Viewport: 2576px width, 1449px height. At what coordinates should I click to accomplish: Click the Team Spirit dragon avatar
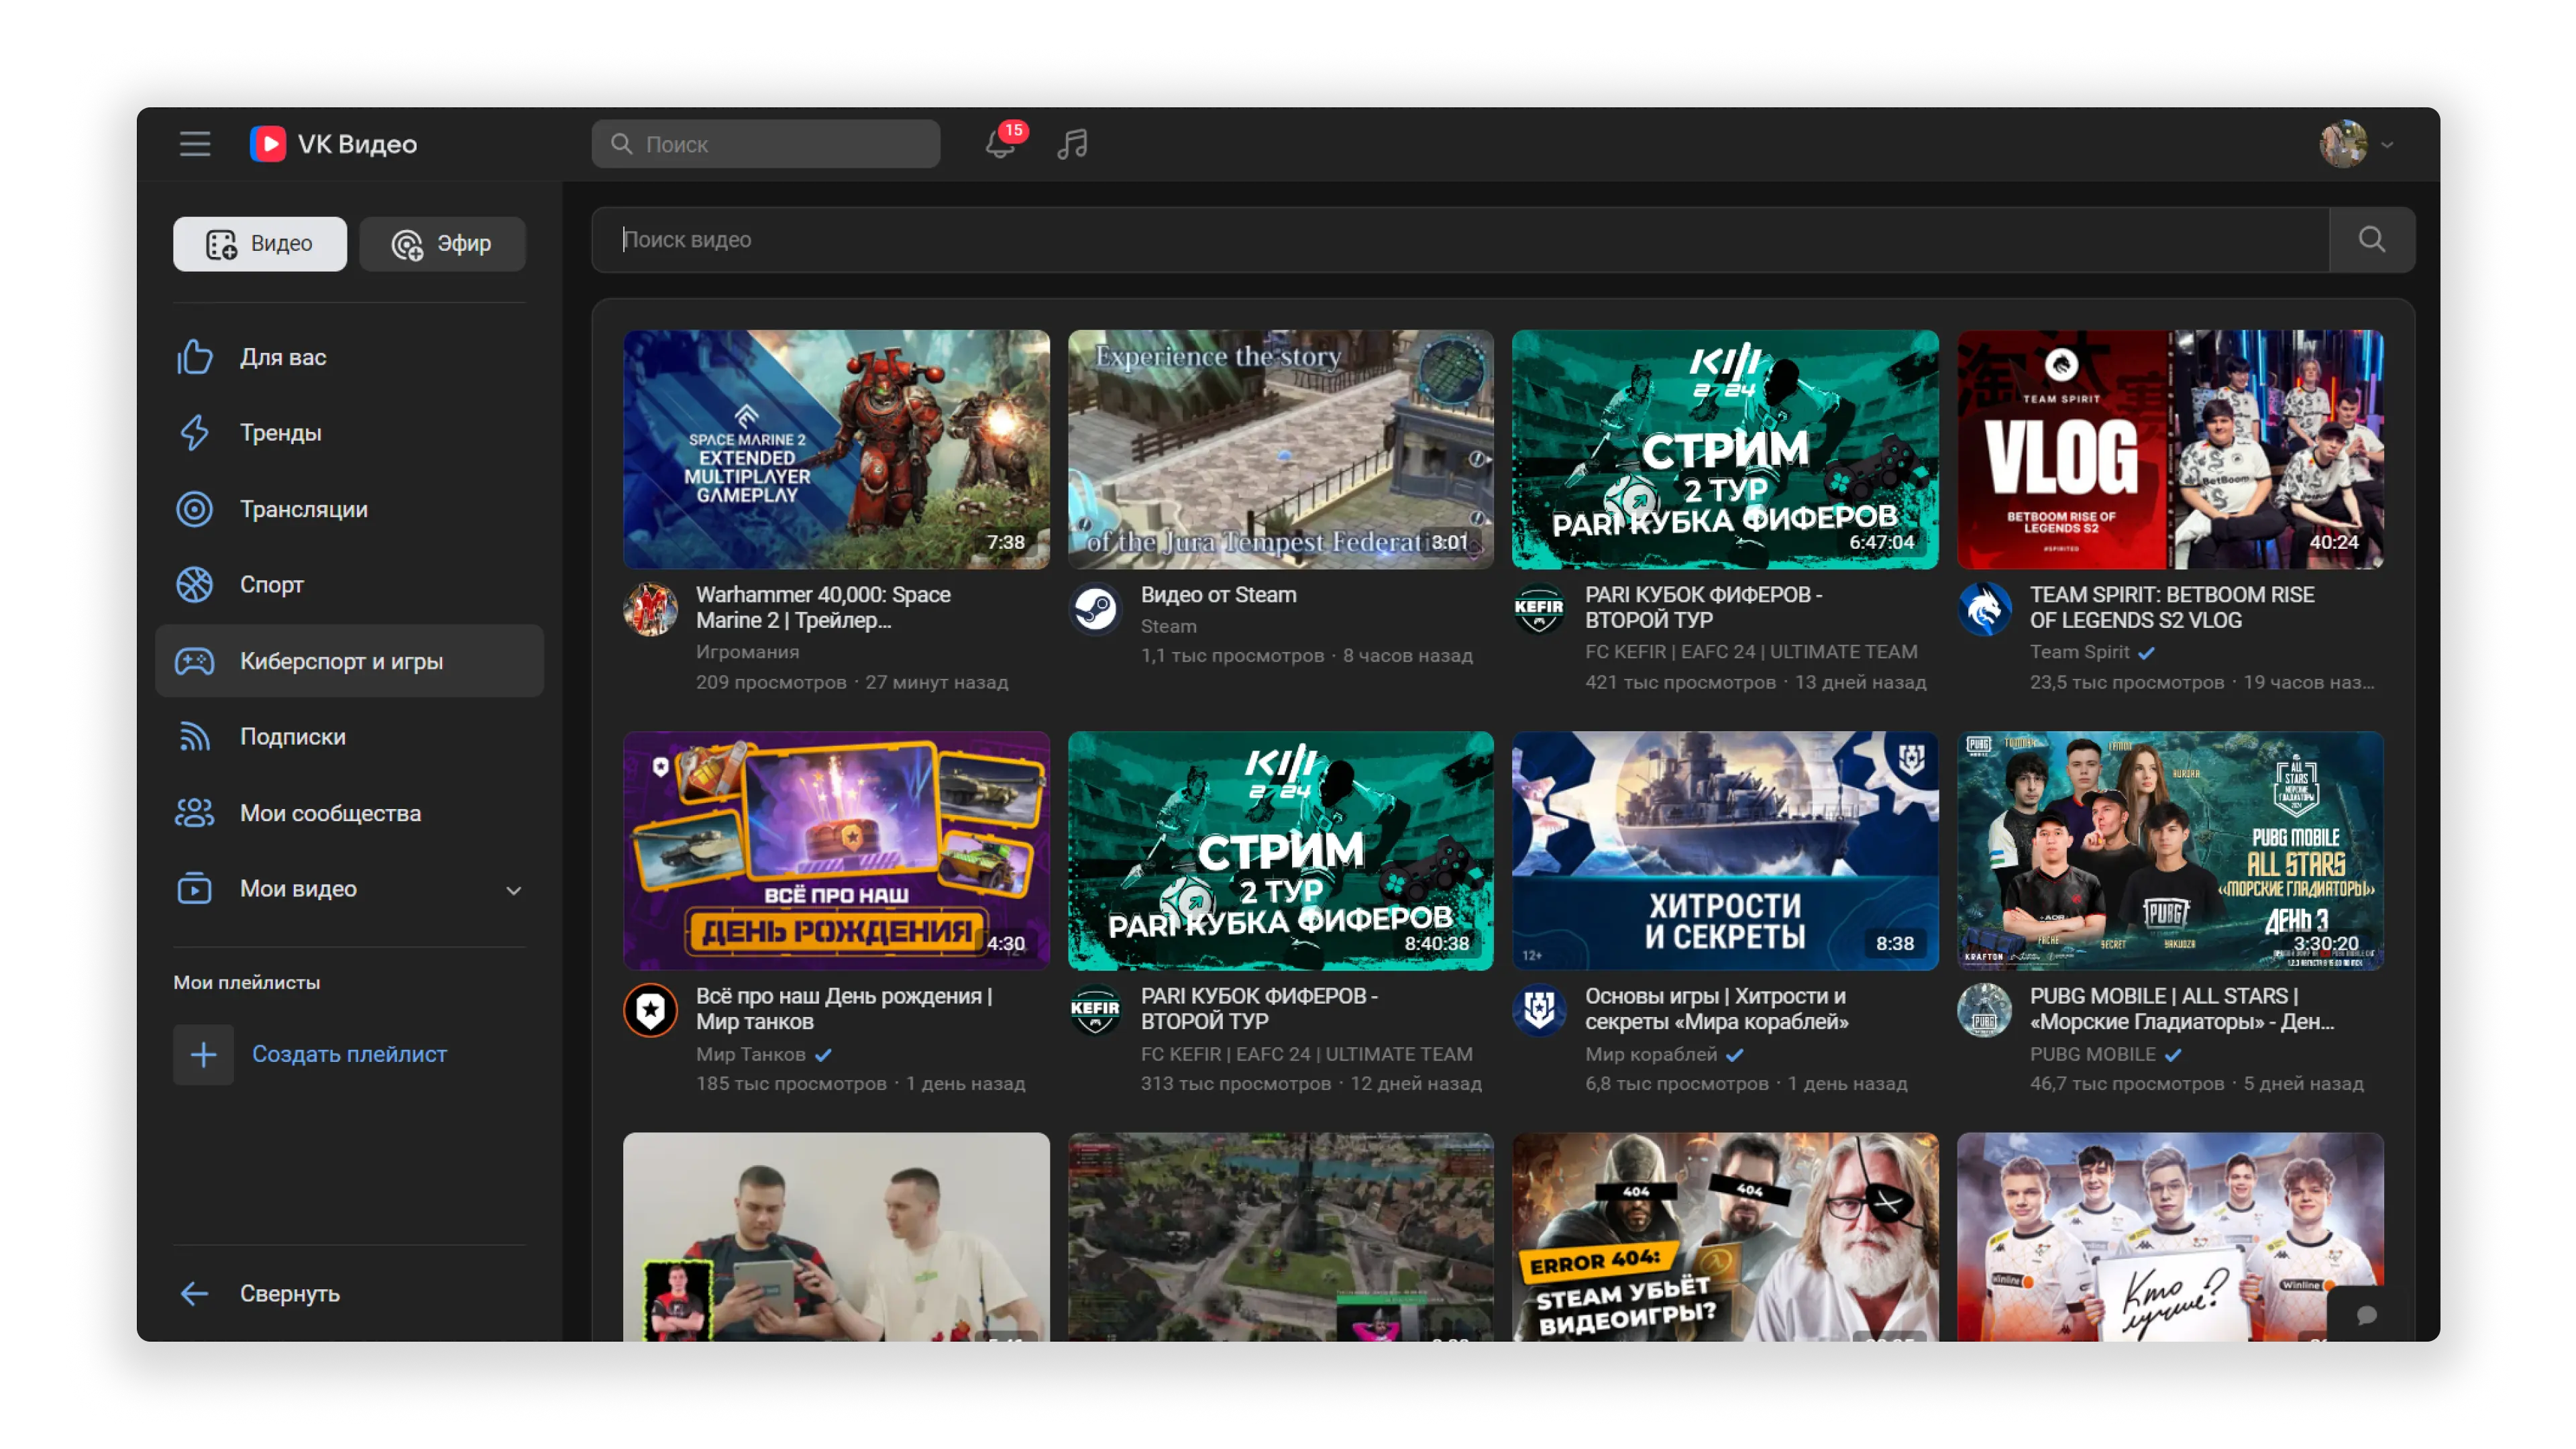coord(1984,609)
